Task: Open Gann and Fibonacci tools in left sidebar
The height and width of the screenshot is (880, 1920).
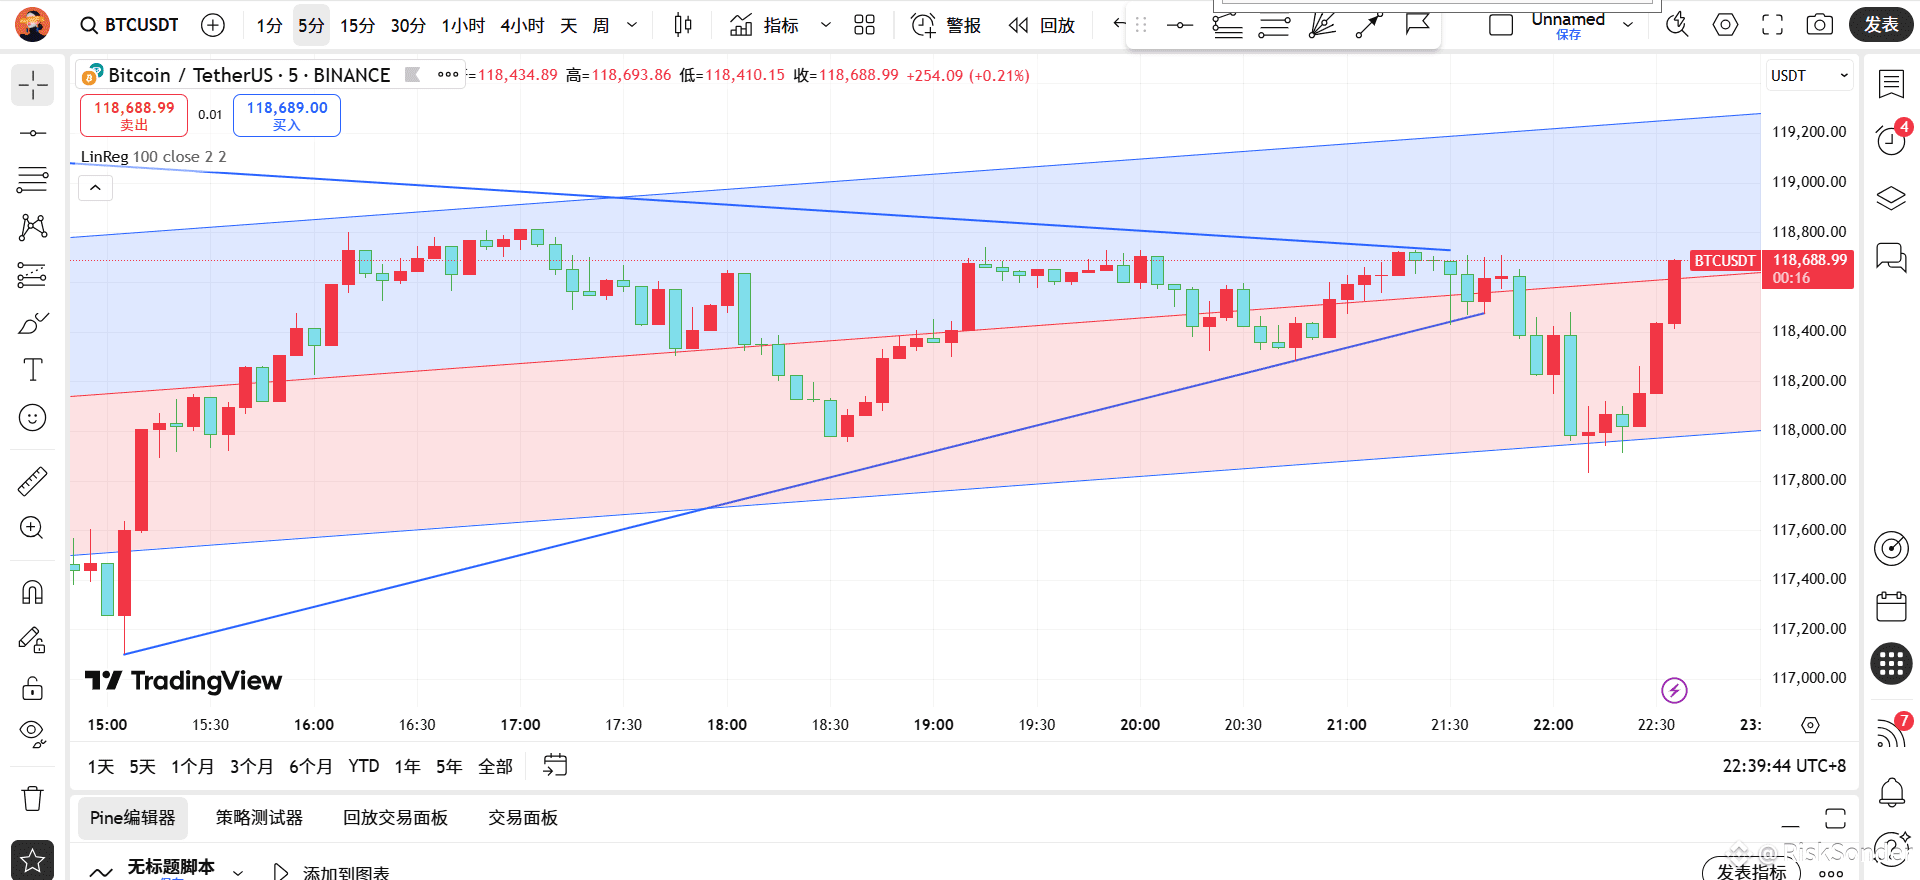Action: pos(32,180)
